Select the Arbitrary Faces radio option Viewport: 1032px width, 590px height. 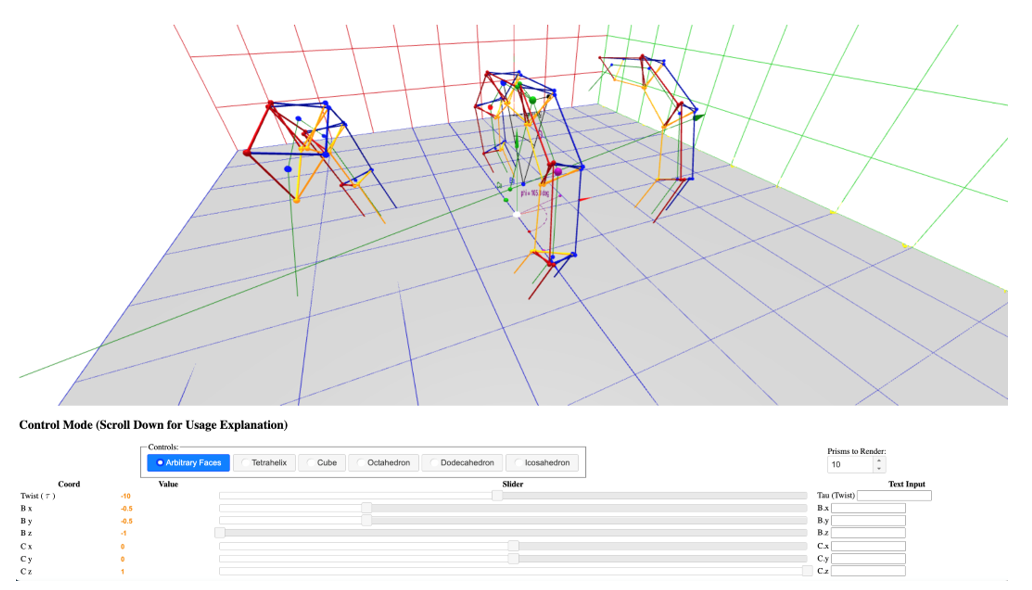(189, 463)
